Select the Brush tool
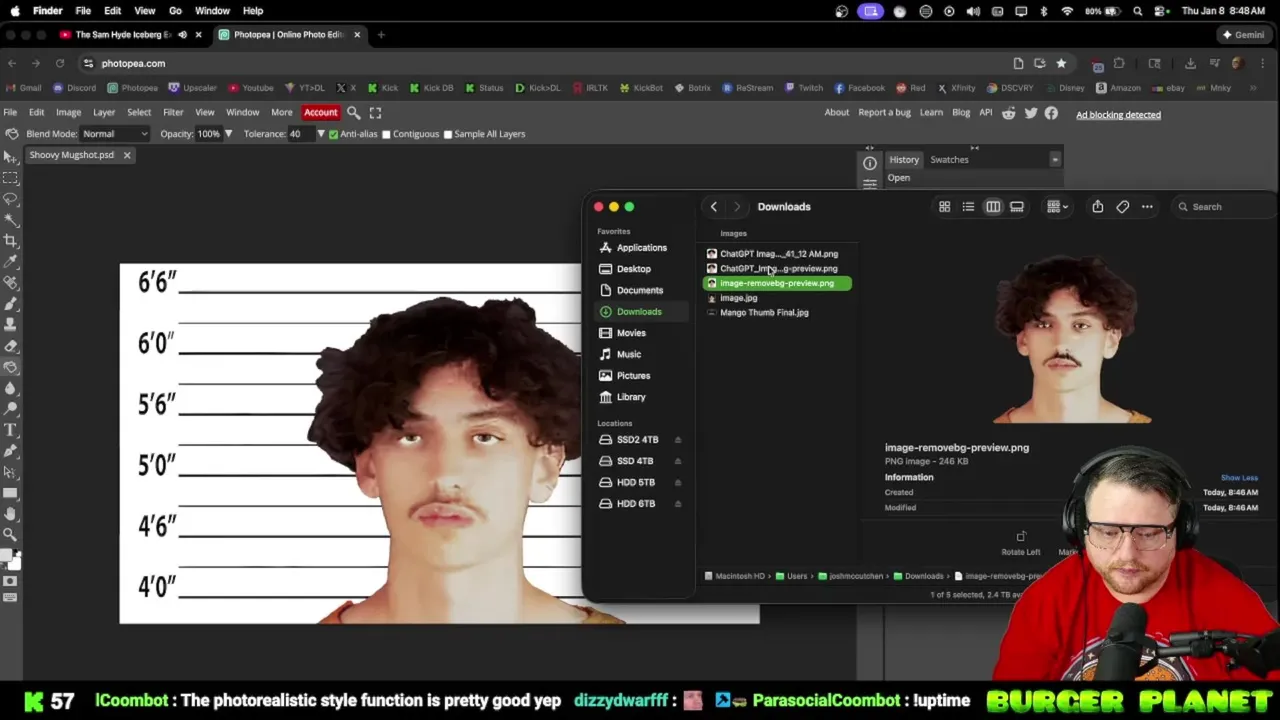This screenshot has width=1280, height=720. (x=10, y=304)
